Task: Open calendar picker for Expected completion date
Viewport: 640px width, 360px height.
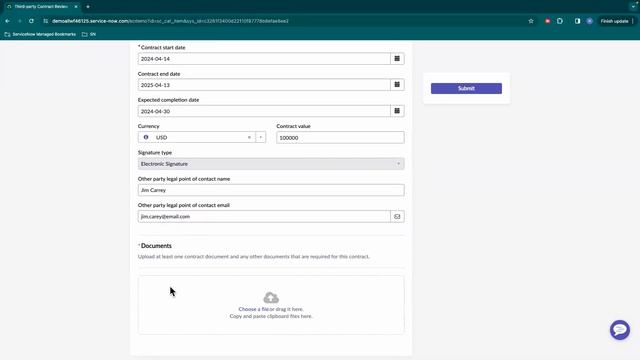Action: point(397,111)
